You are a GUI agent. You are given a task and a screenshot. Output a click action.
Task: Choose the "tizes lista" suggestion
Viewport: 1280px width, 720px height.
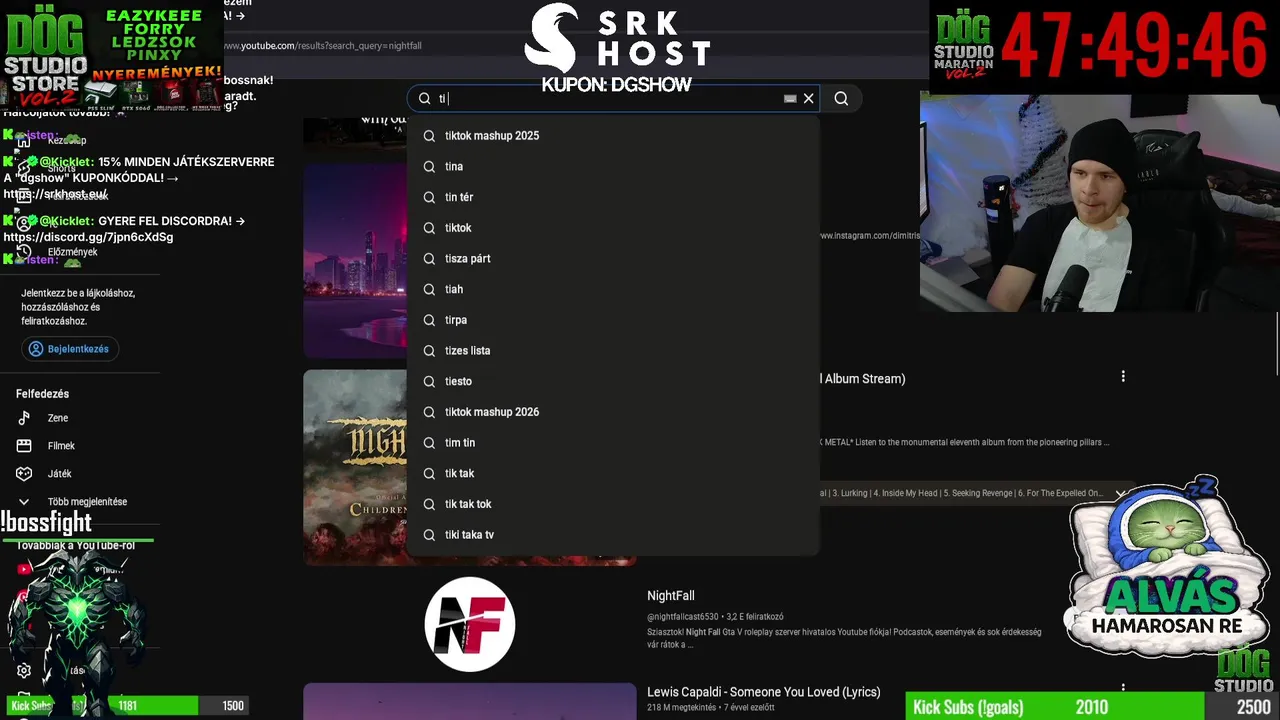pos(613,350)
